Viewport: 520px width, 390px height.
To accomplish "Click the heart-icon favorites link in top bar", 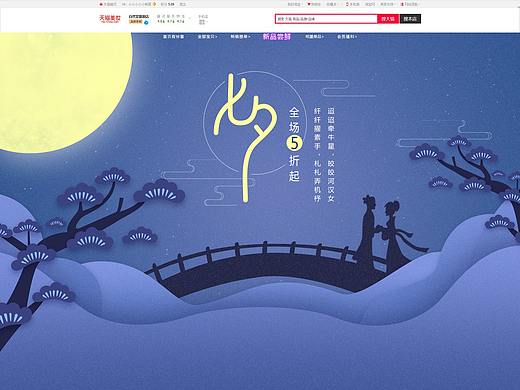I will click(314, 4).
